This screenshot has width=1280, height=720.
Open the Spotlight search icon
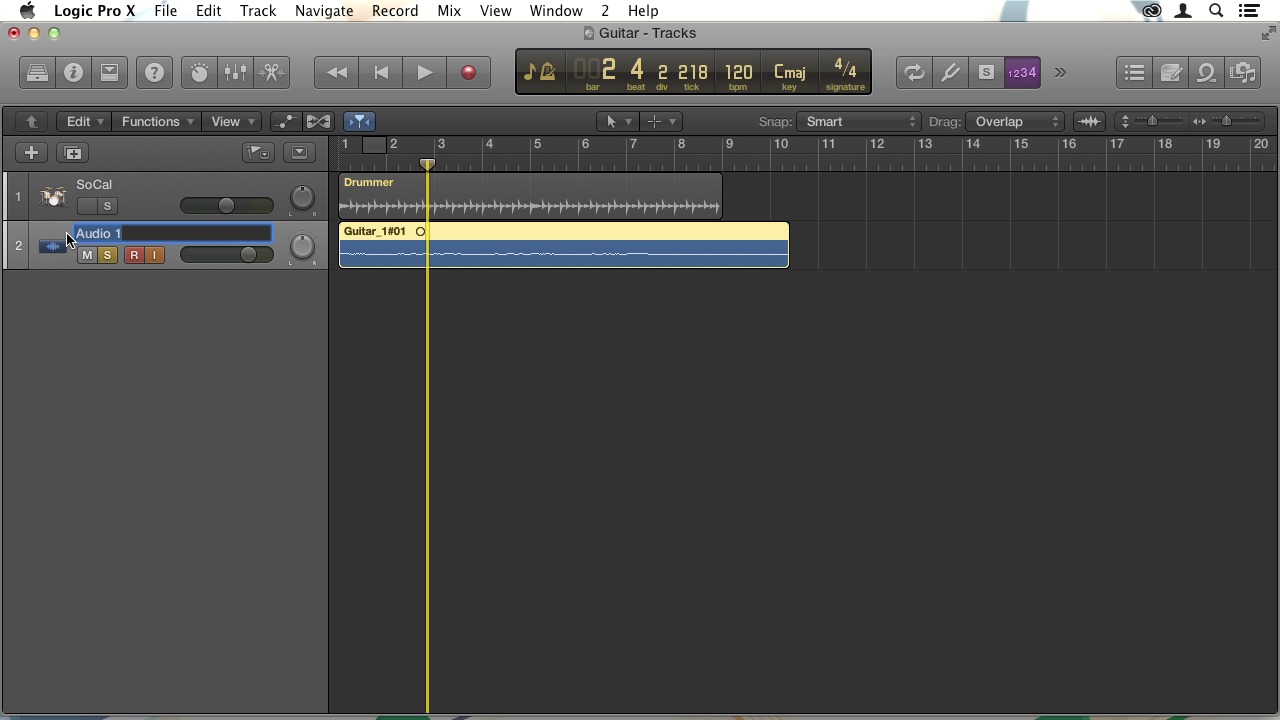click(x=1216, y=11)
